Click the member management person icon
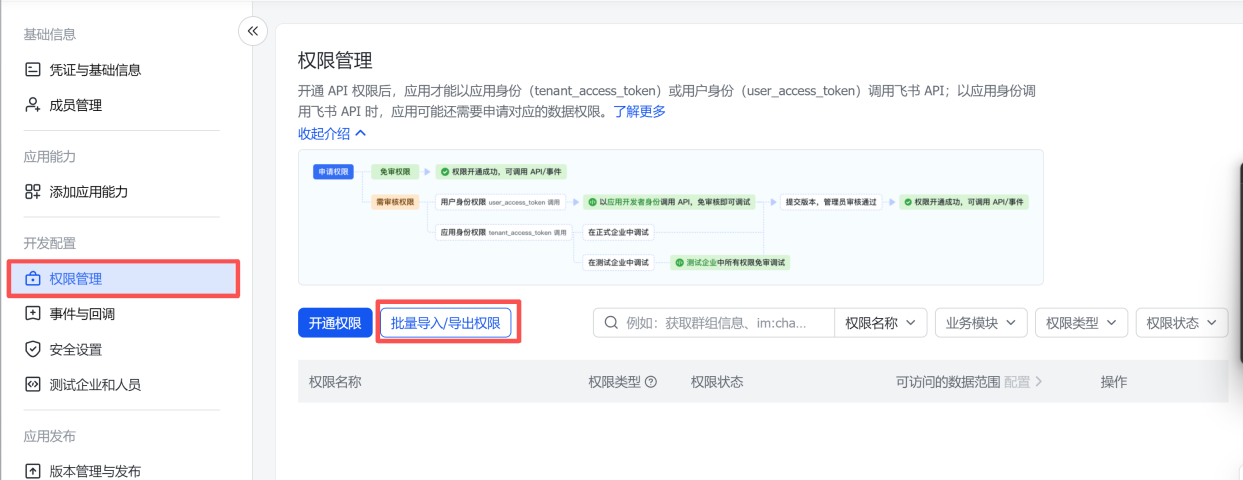The width and height of the screenshot is (1243, 480). point(33,105)
